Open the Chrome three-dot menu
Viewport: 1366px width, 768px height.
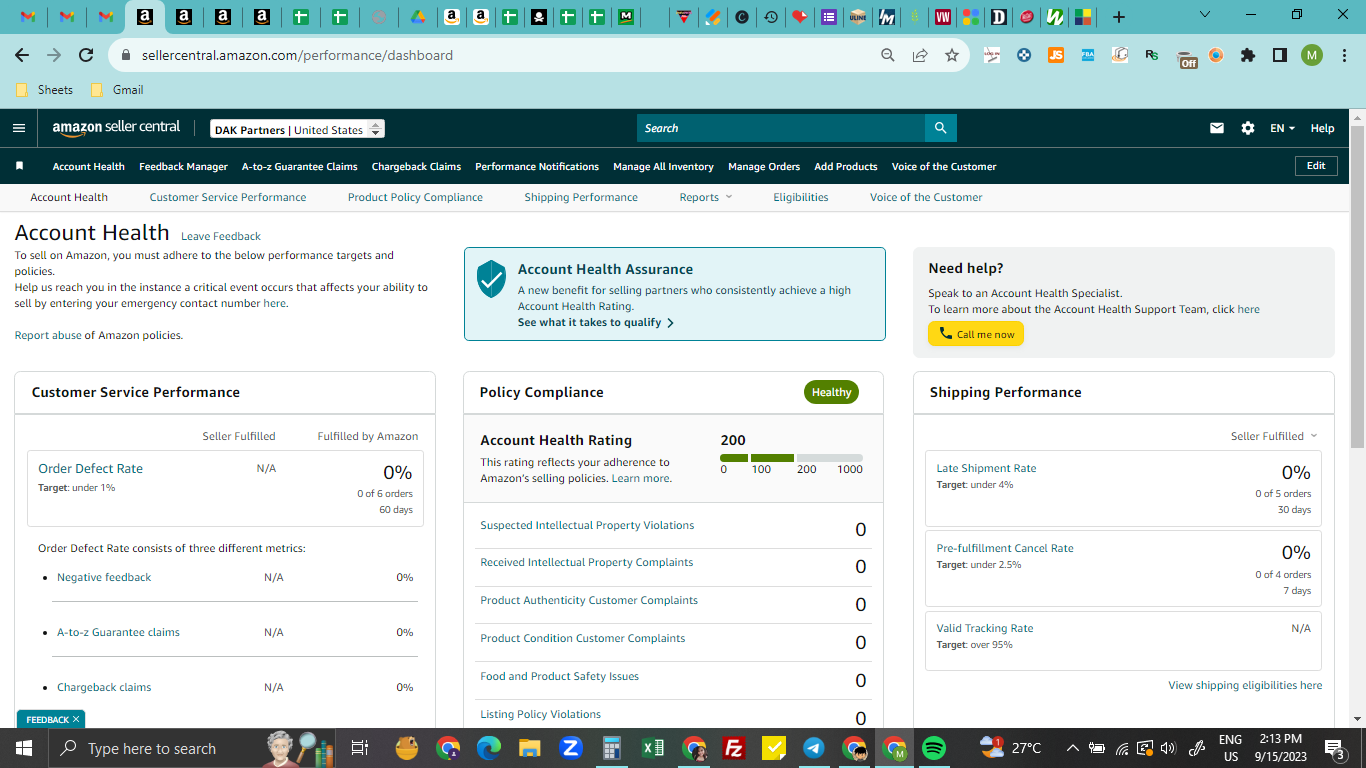click(1343, 55)
